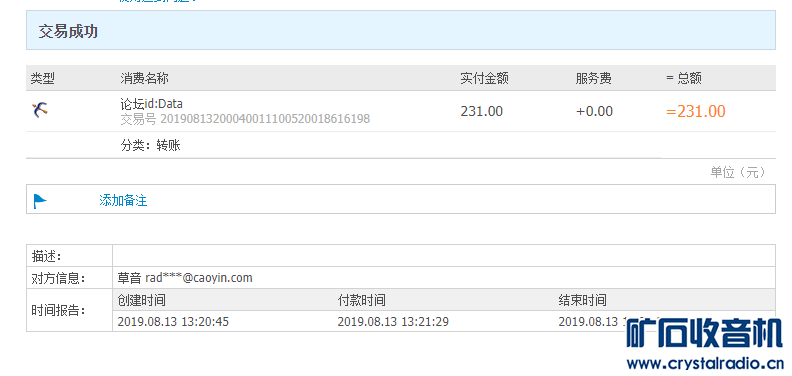Click the 矿石收音机 watermark logo
792x376 pixels.
[x=705, y=334]
